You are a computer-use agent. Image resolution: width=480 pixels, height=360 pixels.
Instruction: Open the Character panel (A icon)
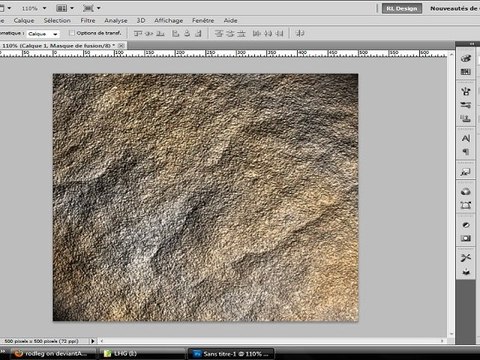tap(466, 138)
